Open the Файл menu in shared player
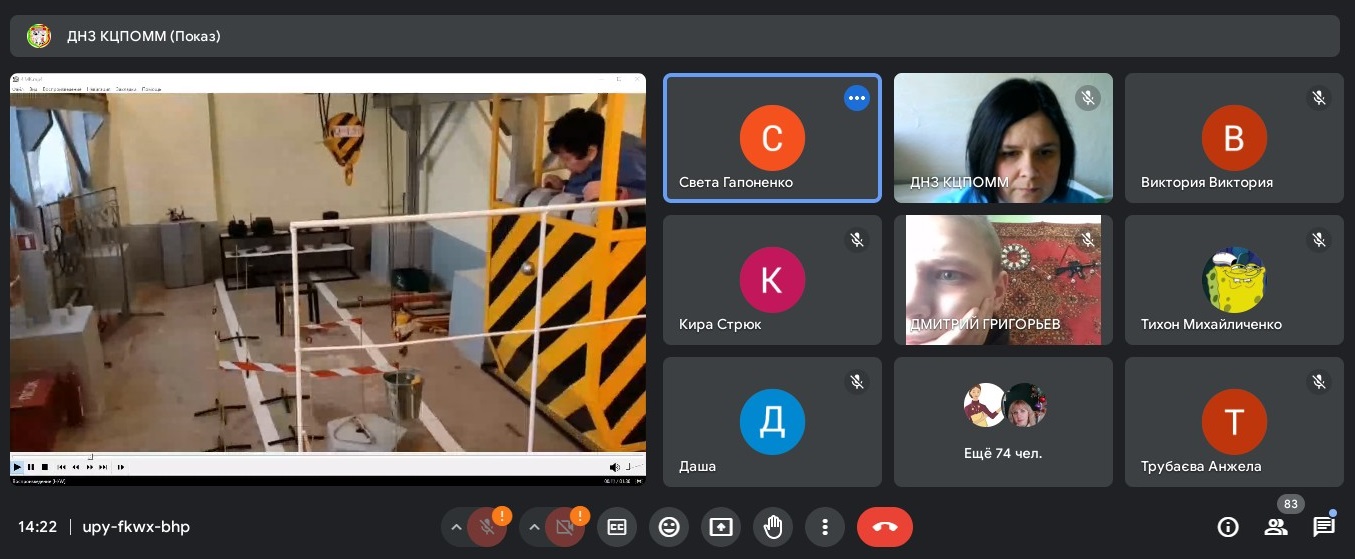 pyautogui.click(x=17, y=89)
